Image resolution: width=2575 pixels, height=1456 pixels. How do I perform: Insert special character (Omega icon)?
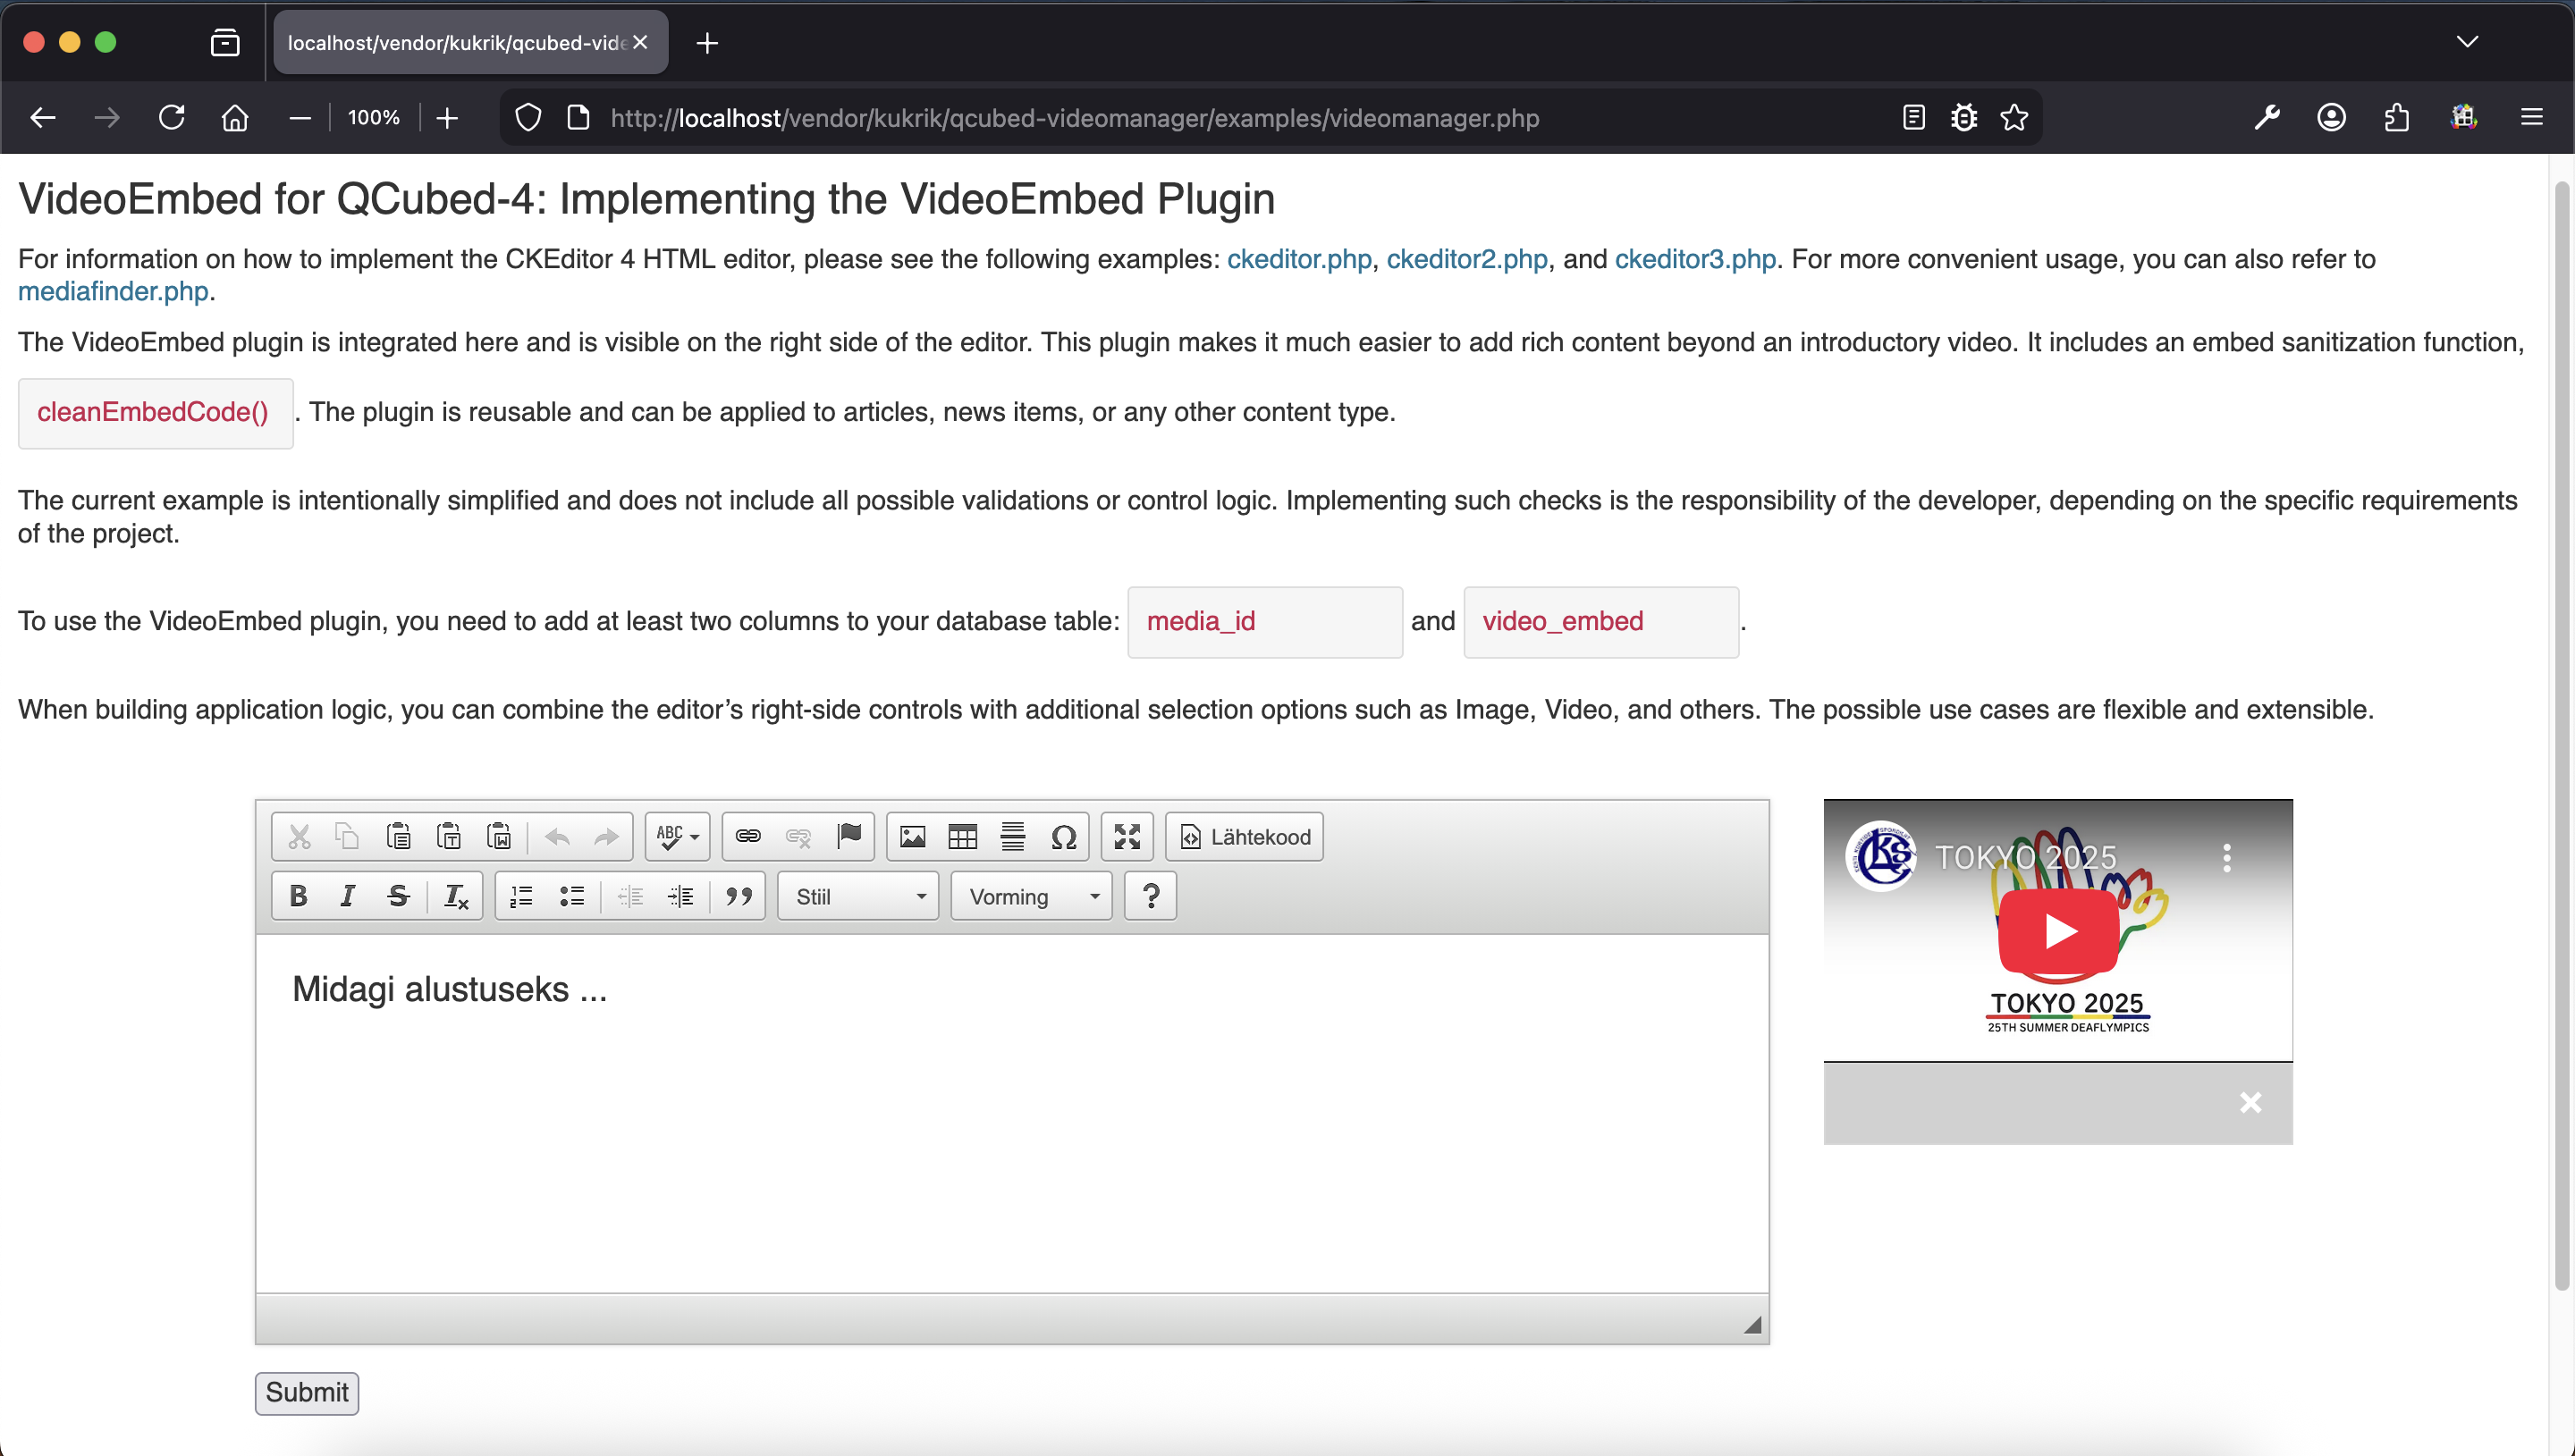[1063, 836]
